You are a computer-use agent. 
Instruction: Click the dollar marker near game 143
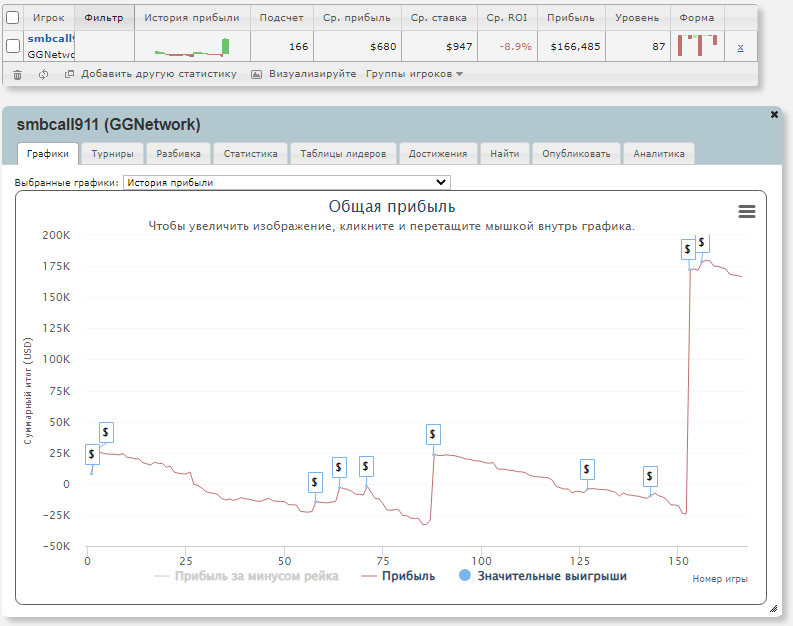pyautogui.click(x=650, y=476)
